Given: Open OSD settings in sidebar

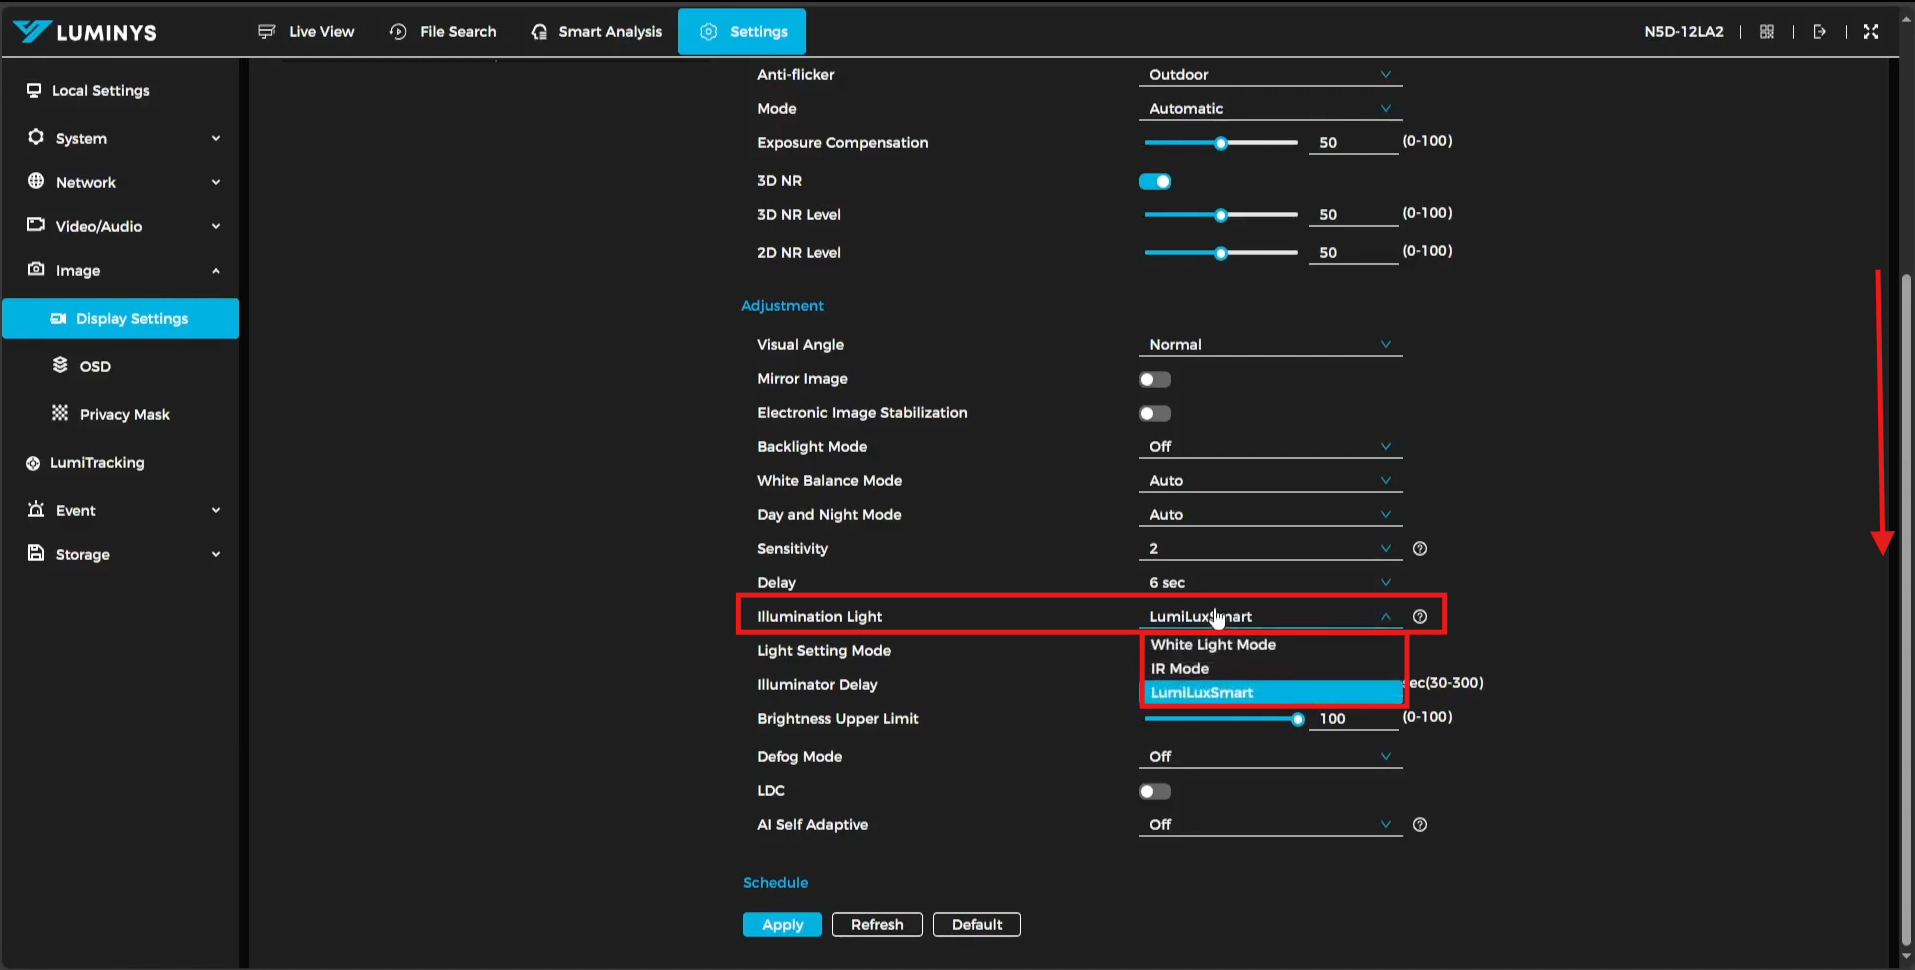Looking at the screenshot, I should (x=95, y=367).
